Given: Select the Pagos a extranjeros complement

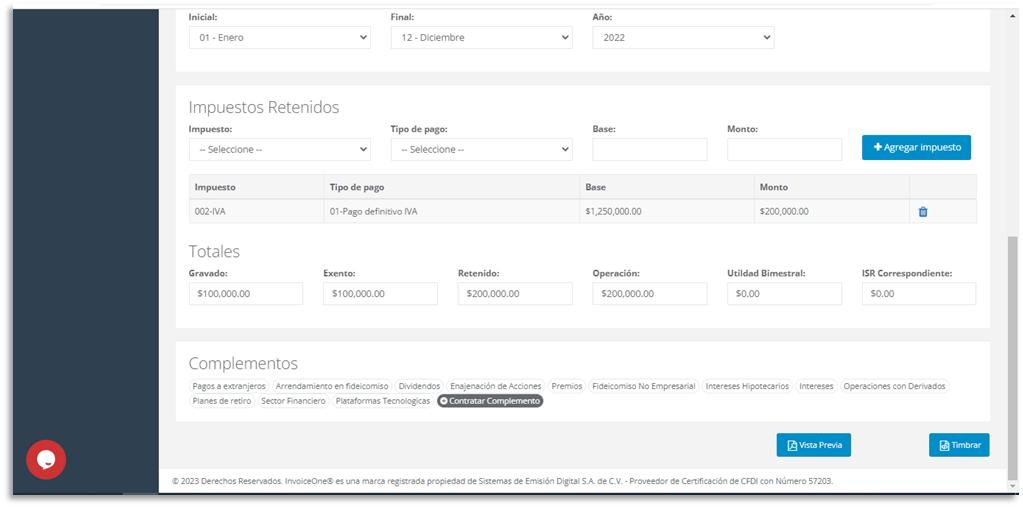Looking at the screenshot, I should coord(229,386).
